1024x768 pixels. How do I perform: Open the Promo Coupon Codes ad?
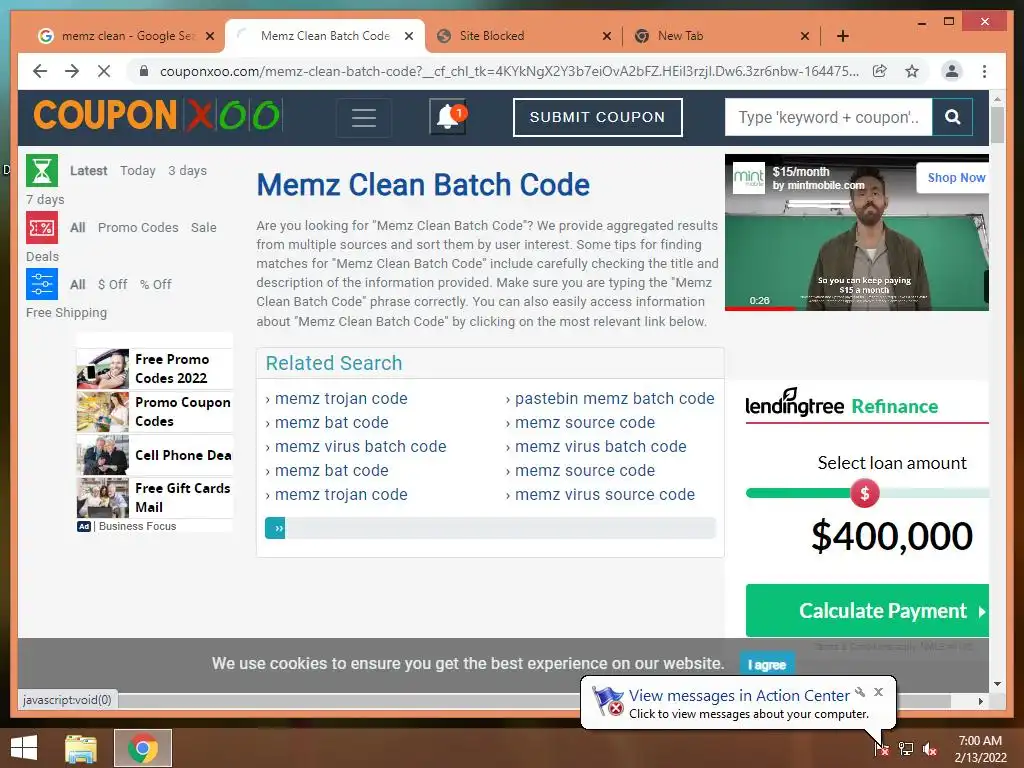pyautogui.click(x=155, y=411)
